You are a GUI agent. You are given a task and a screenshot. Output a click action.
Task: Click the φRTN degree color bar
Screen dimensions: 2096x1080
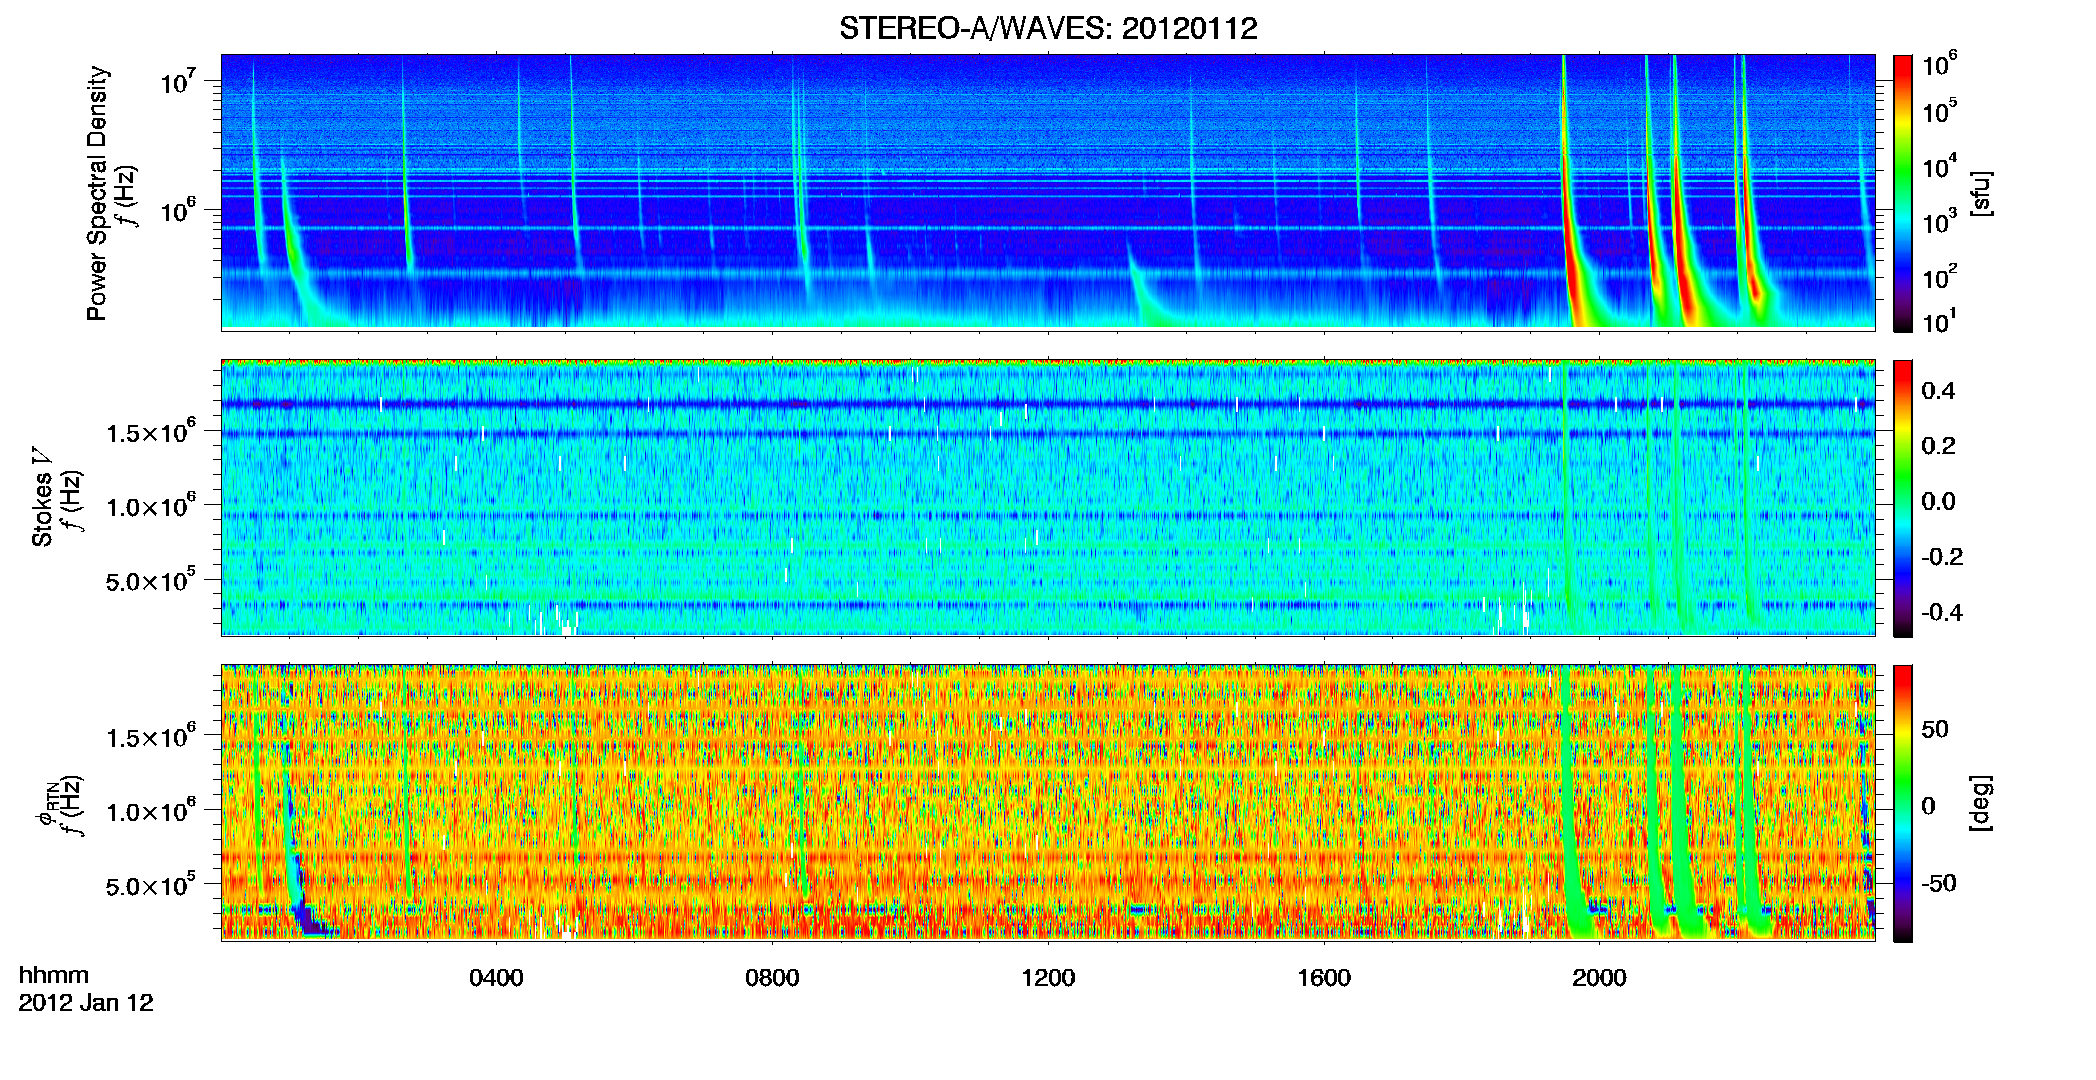[1902, 803]
